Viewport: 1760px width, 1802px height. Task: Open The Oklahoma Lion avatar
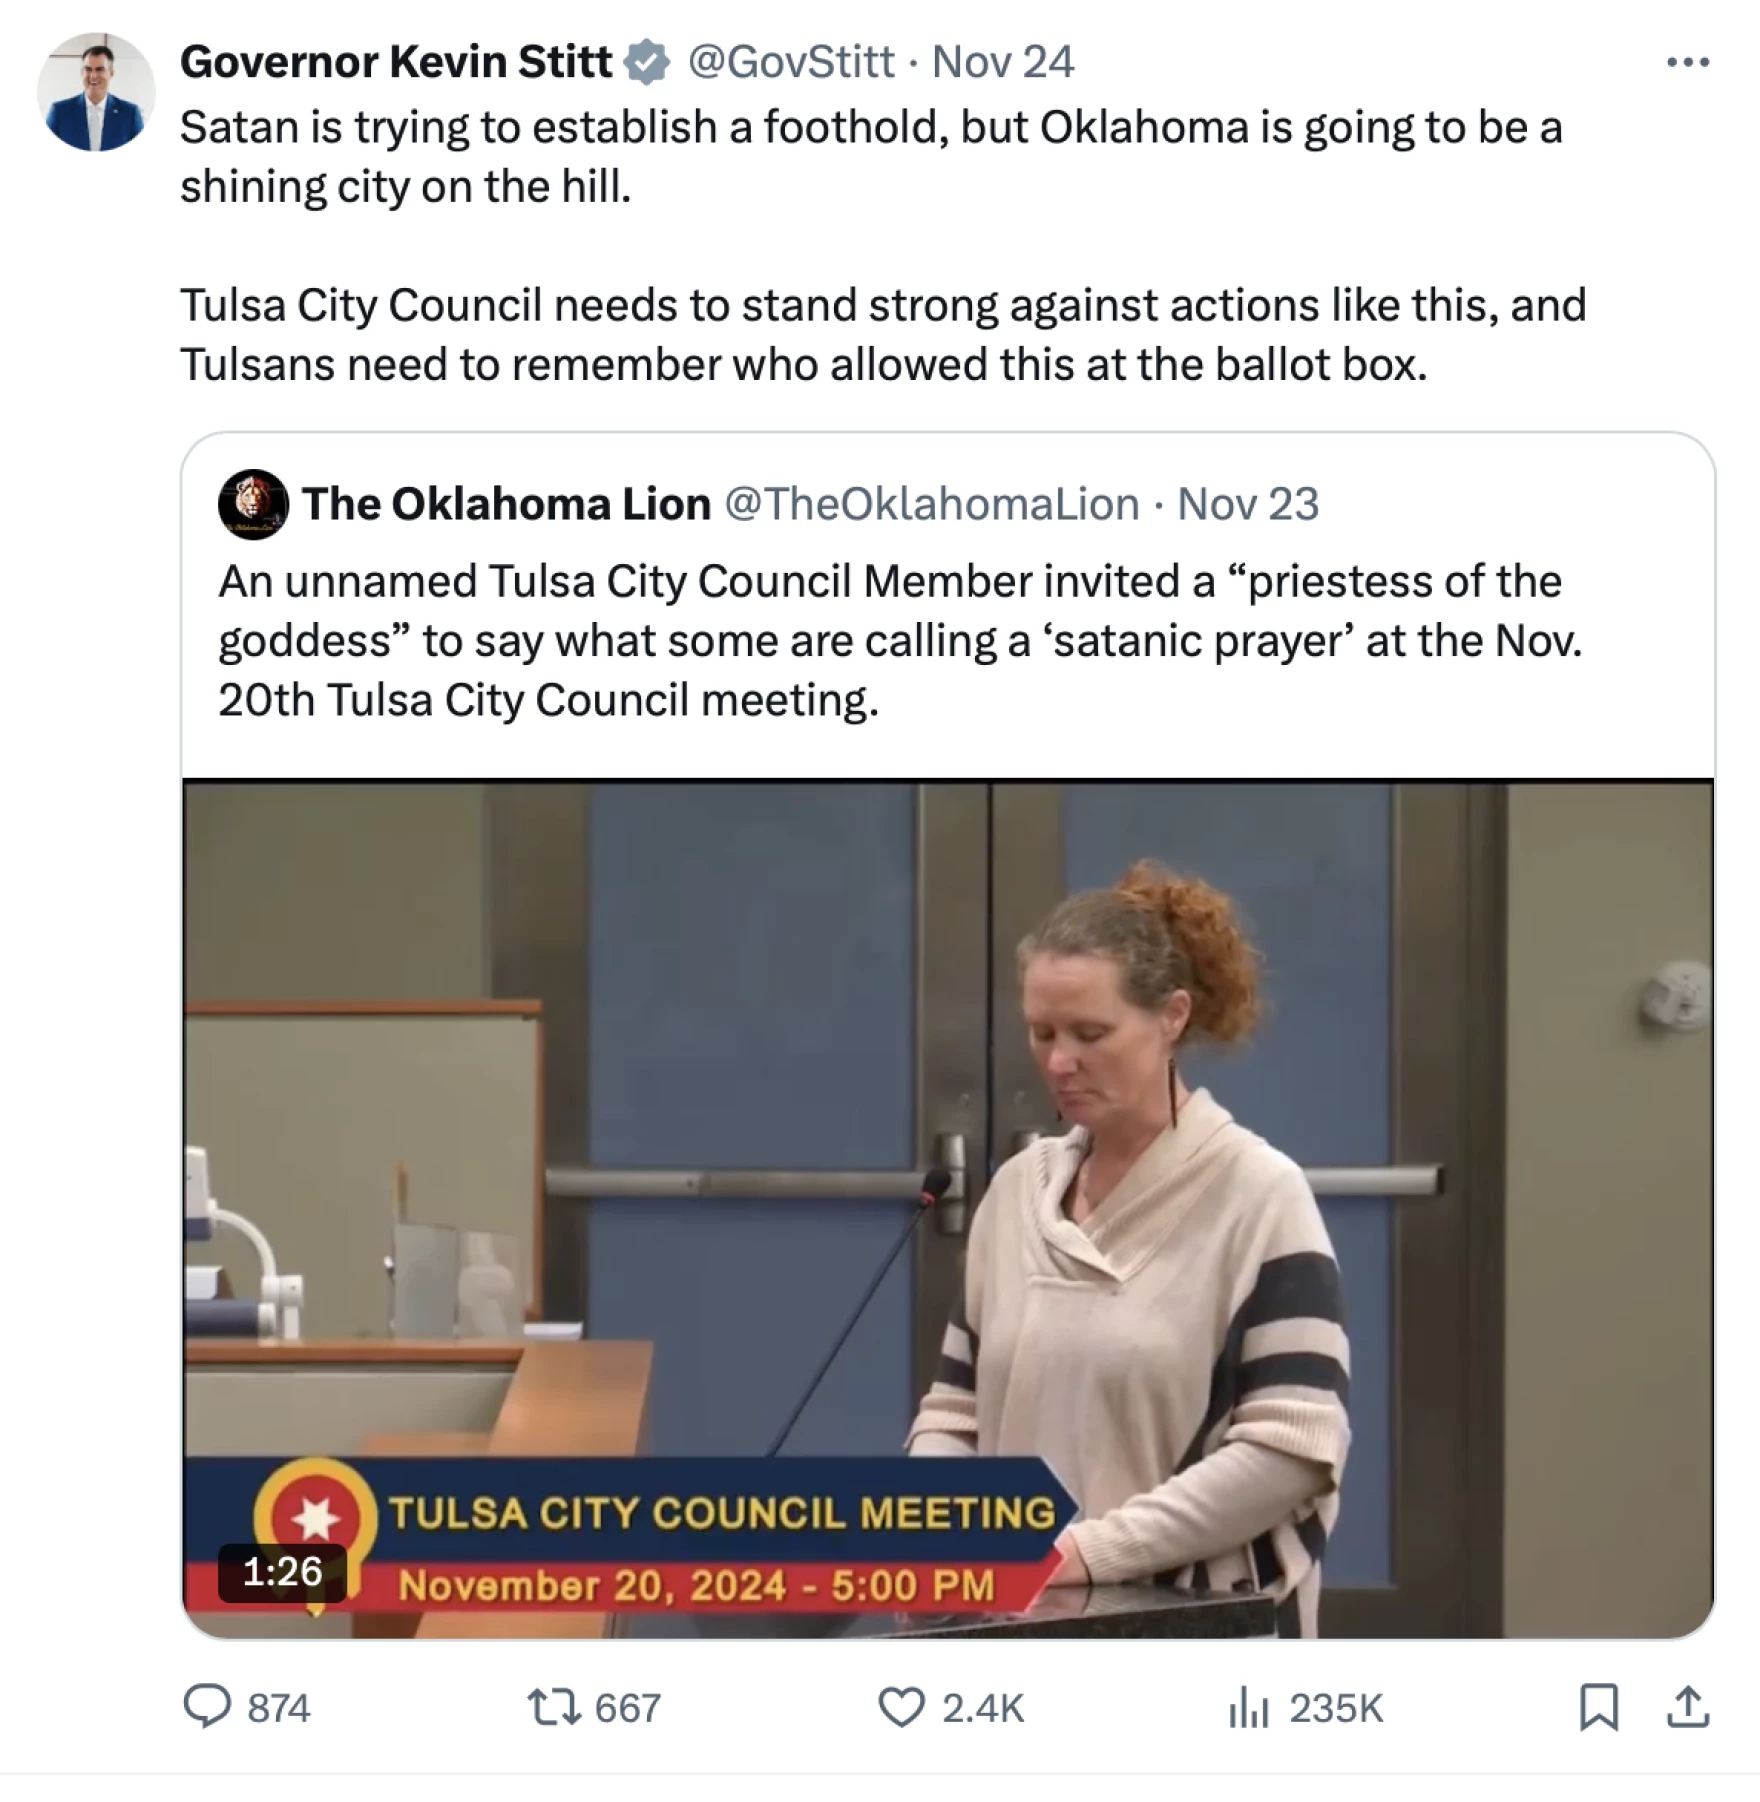click(x=253, y=504)
